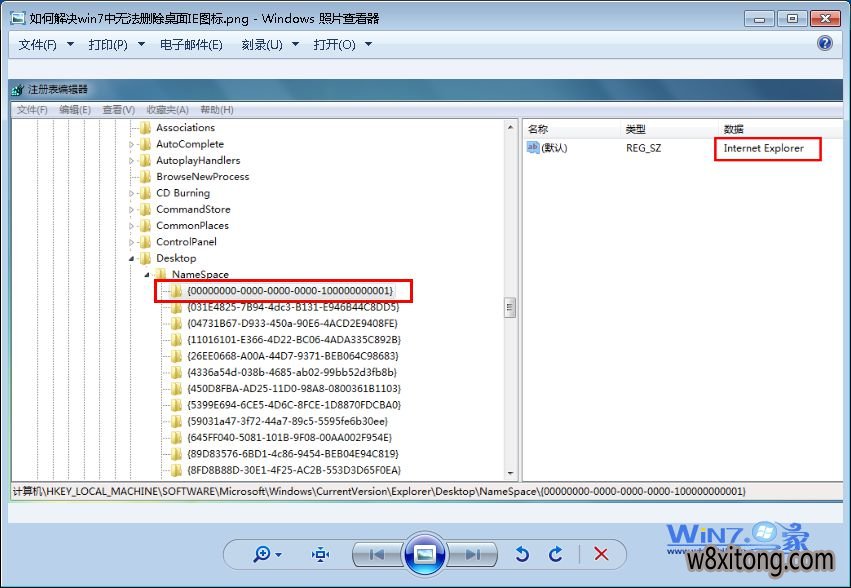Delete the photo using the red X icon
851x588 pixels.
(x=600, y=554)
